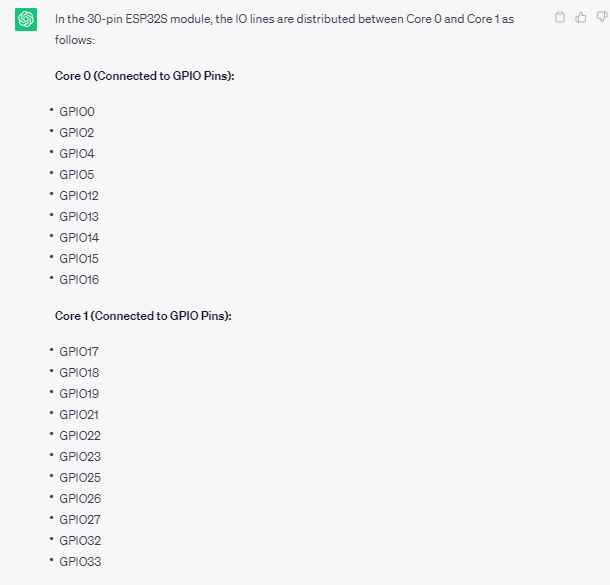Click the GPIO2 list item
This screenshot has height=585, width=610.
tap(77, 133)
